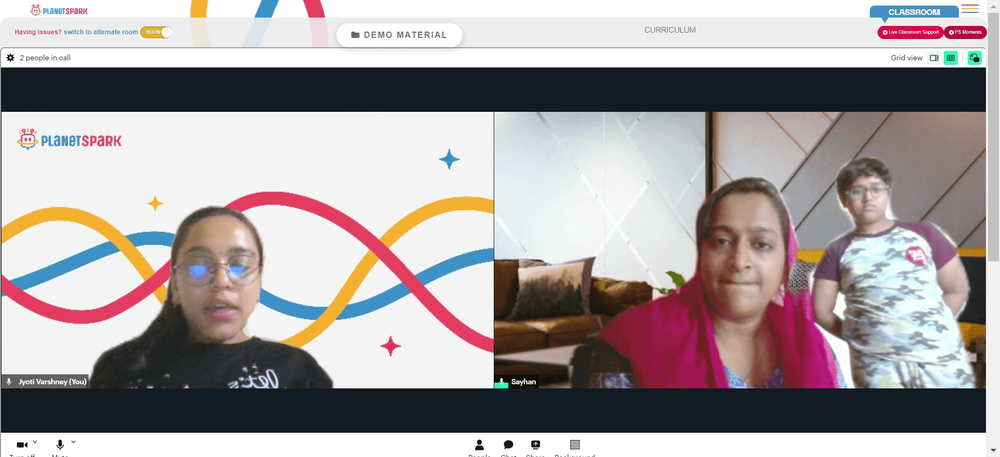Open the CURRICULUM tab

pos(670,30)
